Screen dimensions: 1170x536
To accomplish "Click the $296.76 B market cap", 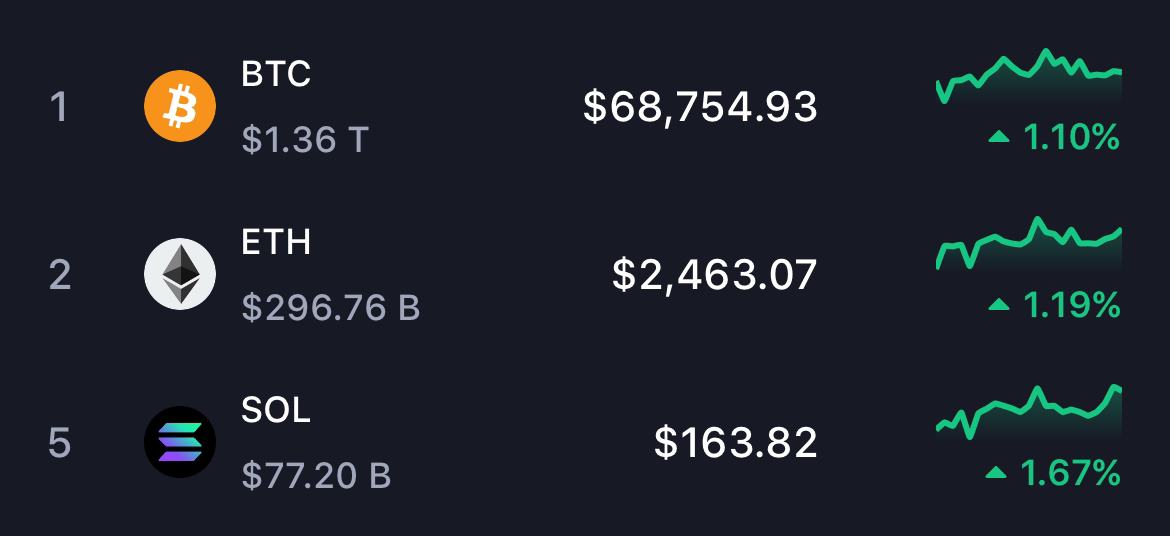I will point(331,308).
